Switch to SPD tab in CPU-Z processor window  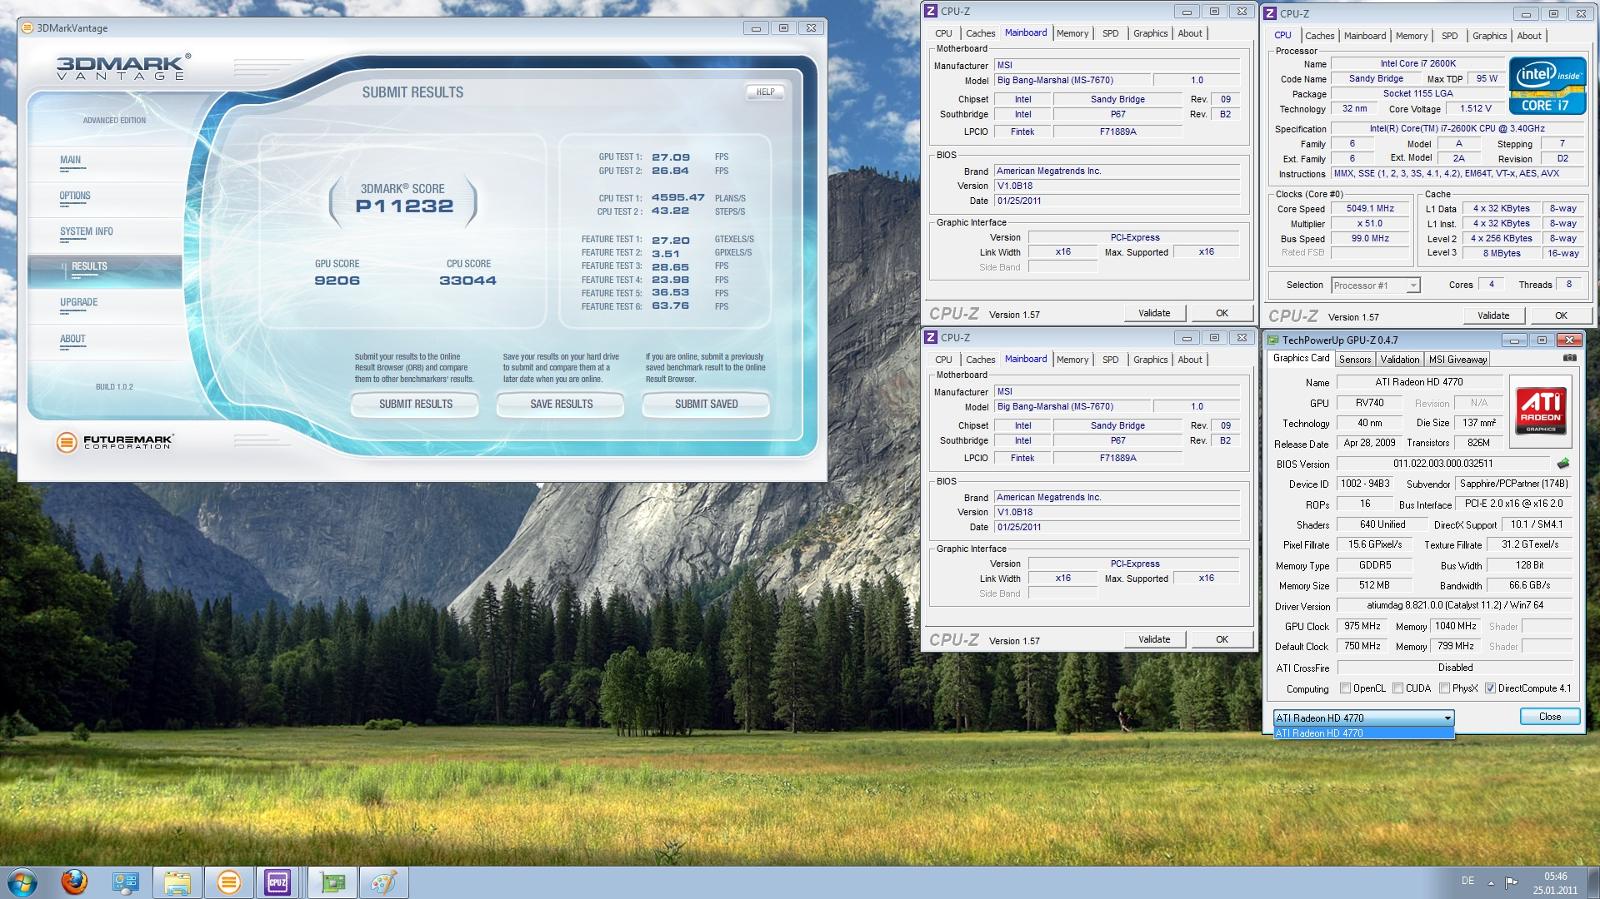click(x=1449, y=36)
